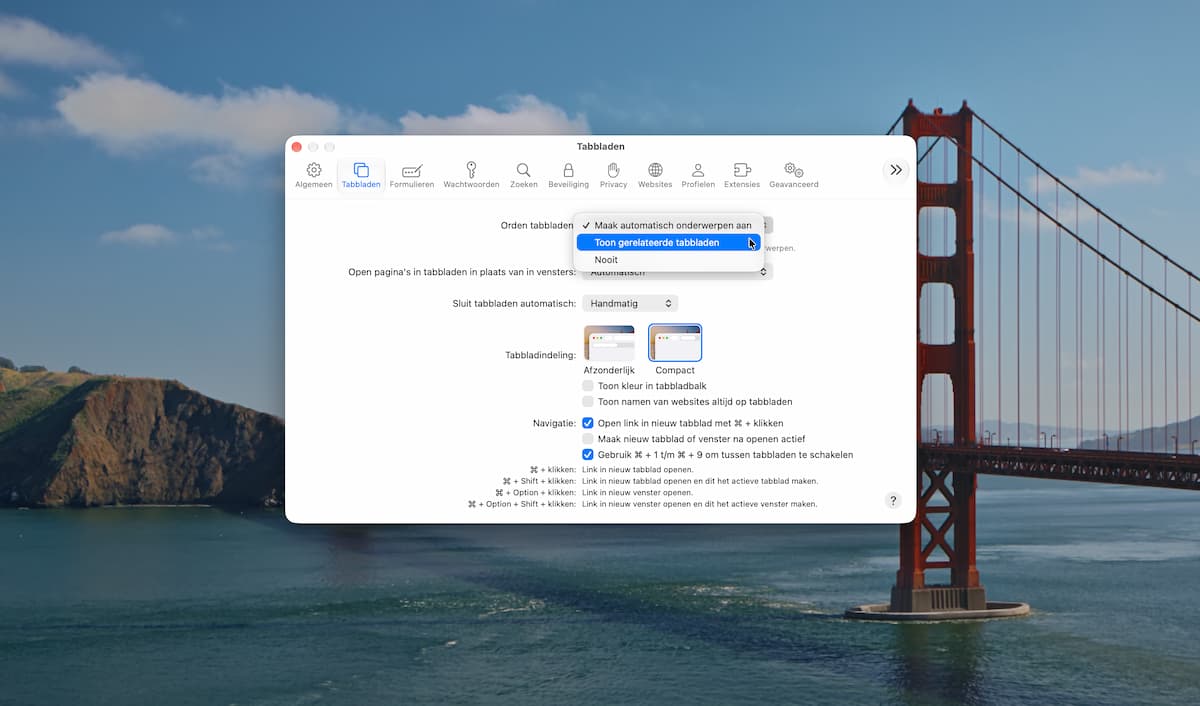
Task: Tick 'Toon namen van websites altijd op tabbladen'
Action: point(588,401)
